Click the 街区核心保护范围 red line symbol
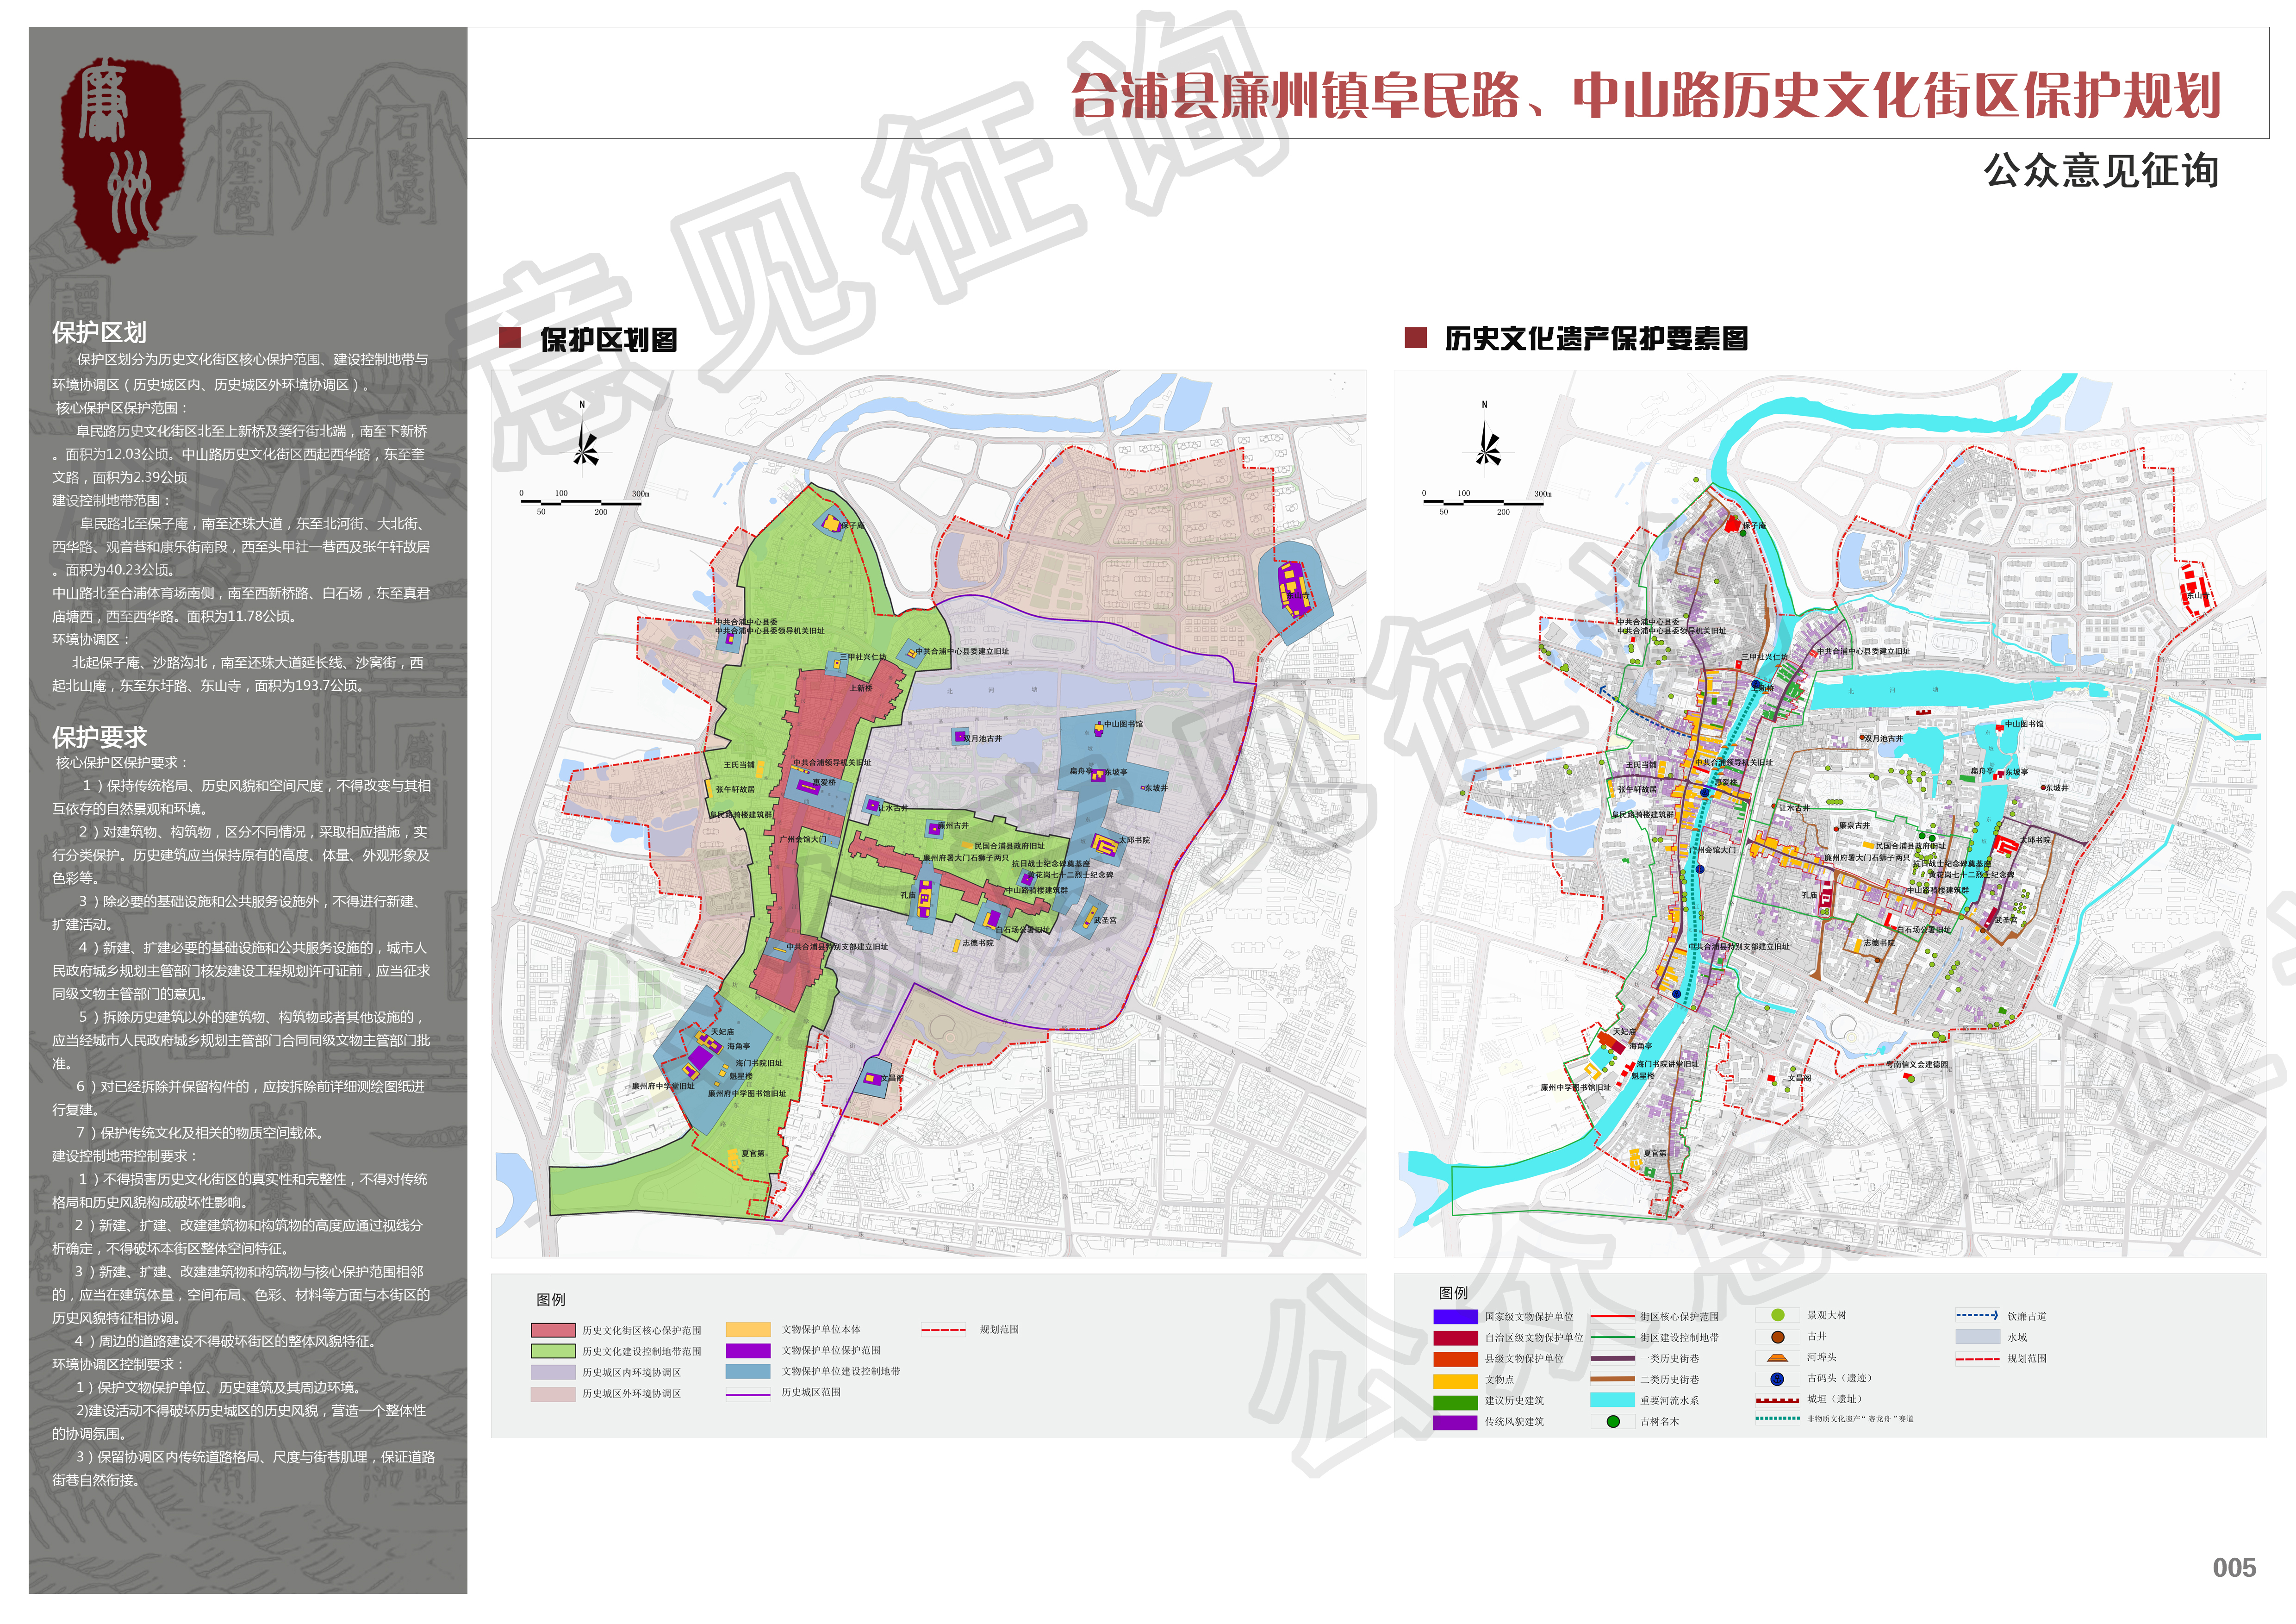Image resolution: width=2296 pixels, height=1624 pixels. click(x=1612, y=1316)
